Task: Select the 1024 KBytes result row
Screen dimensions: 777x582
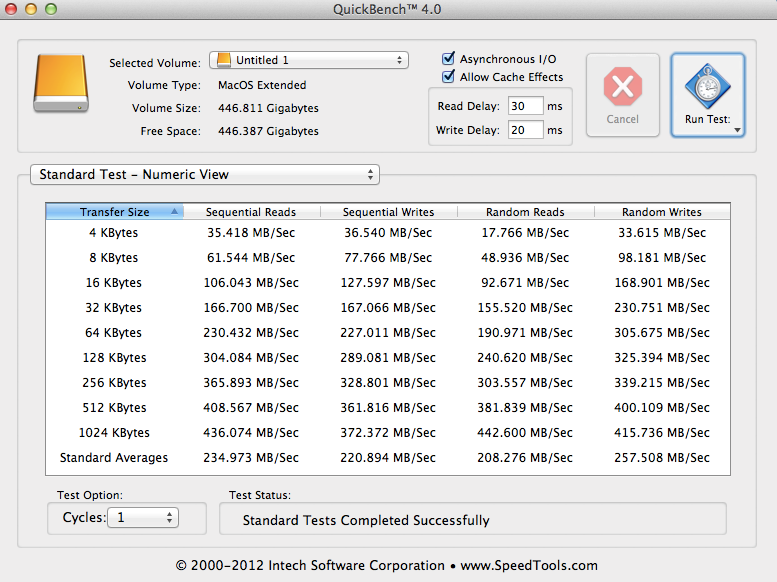Action: click(388, 433)
